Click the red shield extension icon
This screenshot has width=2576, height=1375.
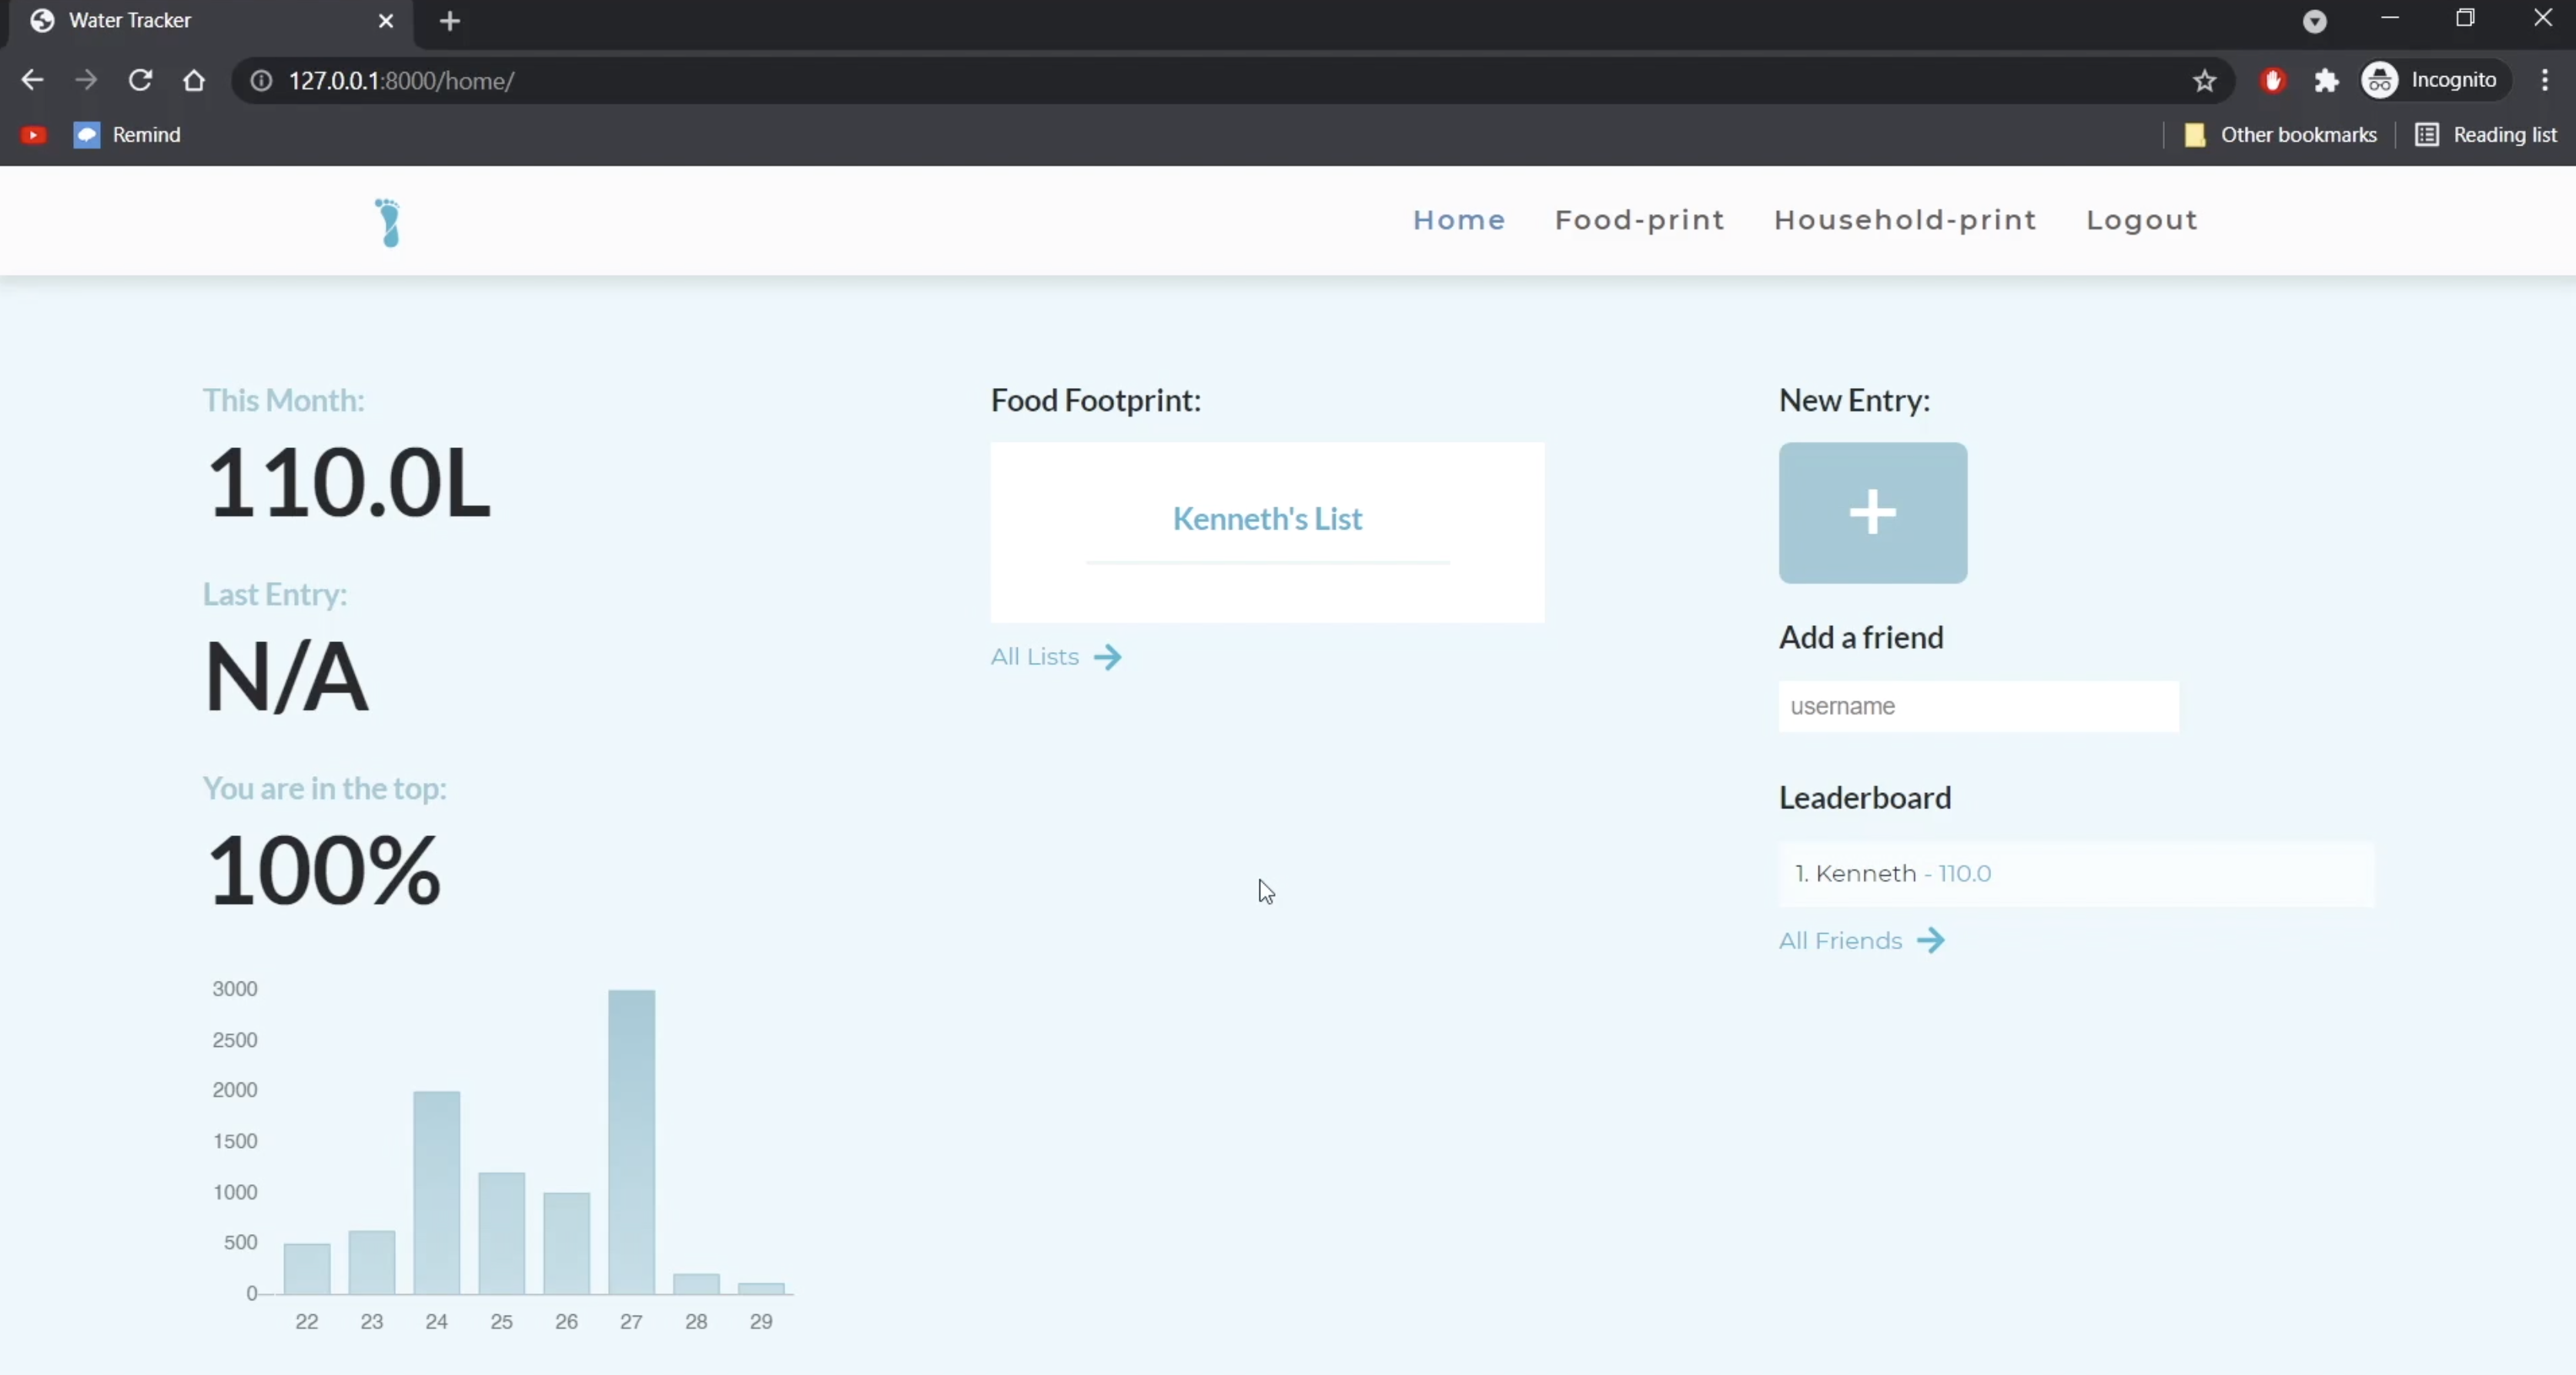click(2272, 81)
